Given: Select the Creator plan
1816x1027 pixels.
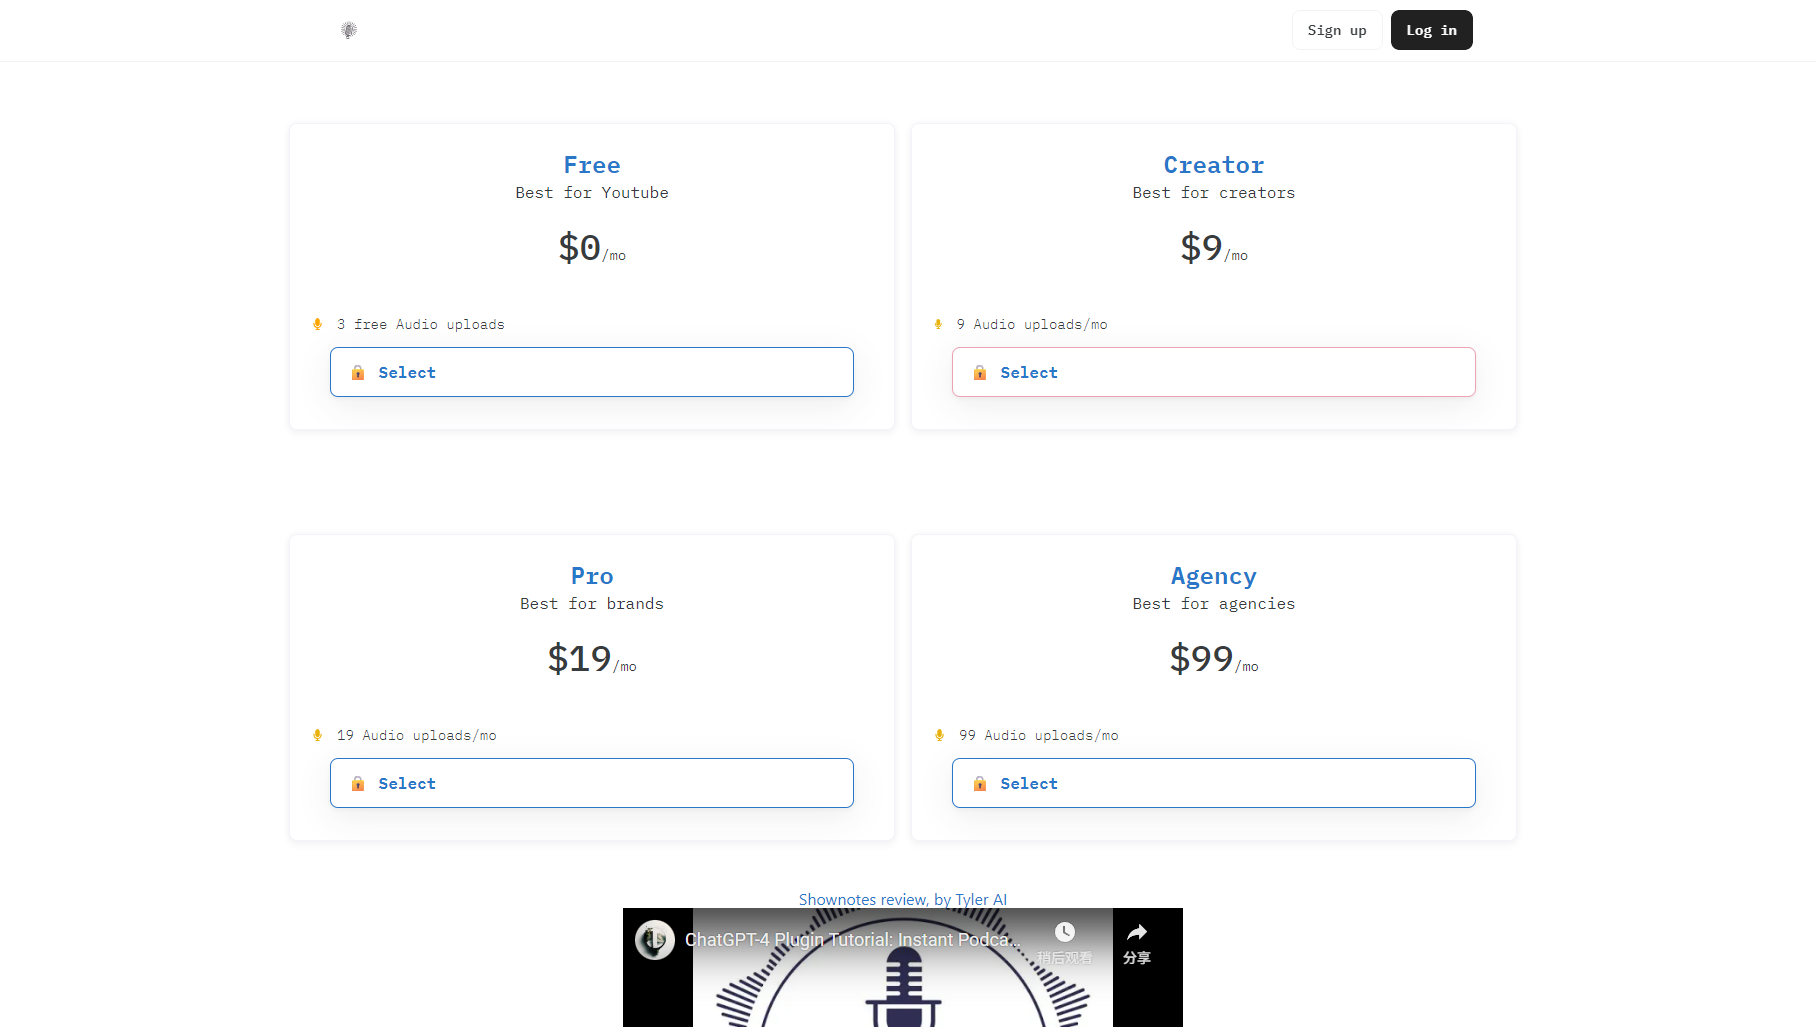Looking at the screenshot, I should [x=1213, y=372].
